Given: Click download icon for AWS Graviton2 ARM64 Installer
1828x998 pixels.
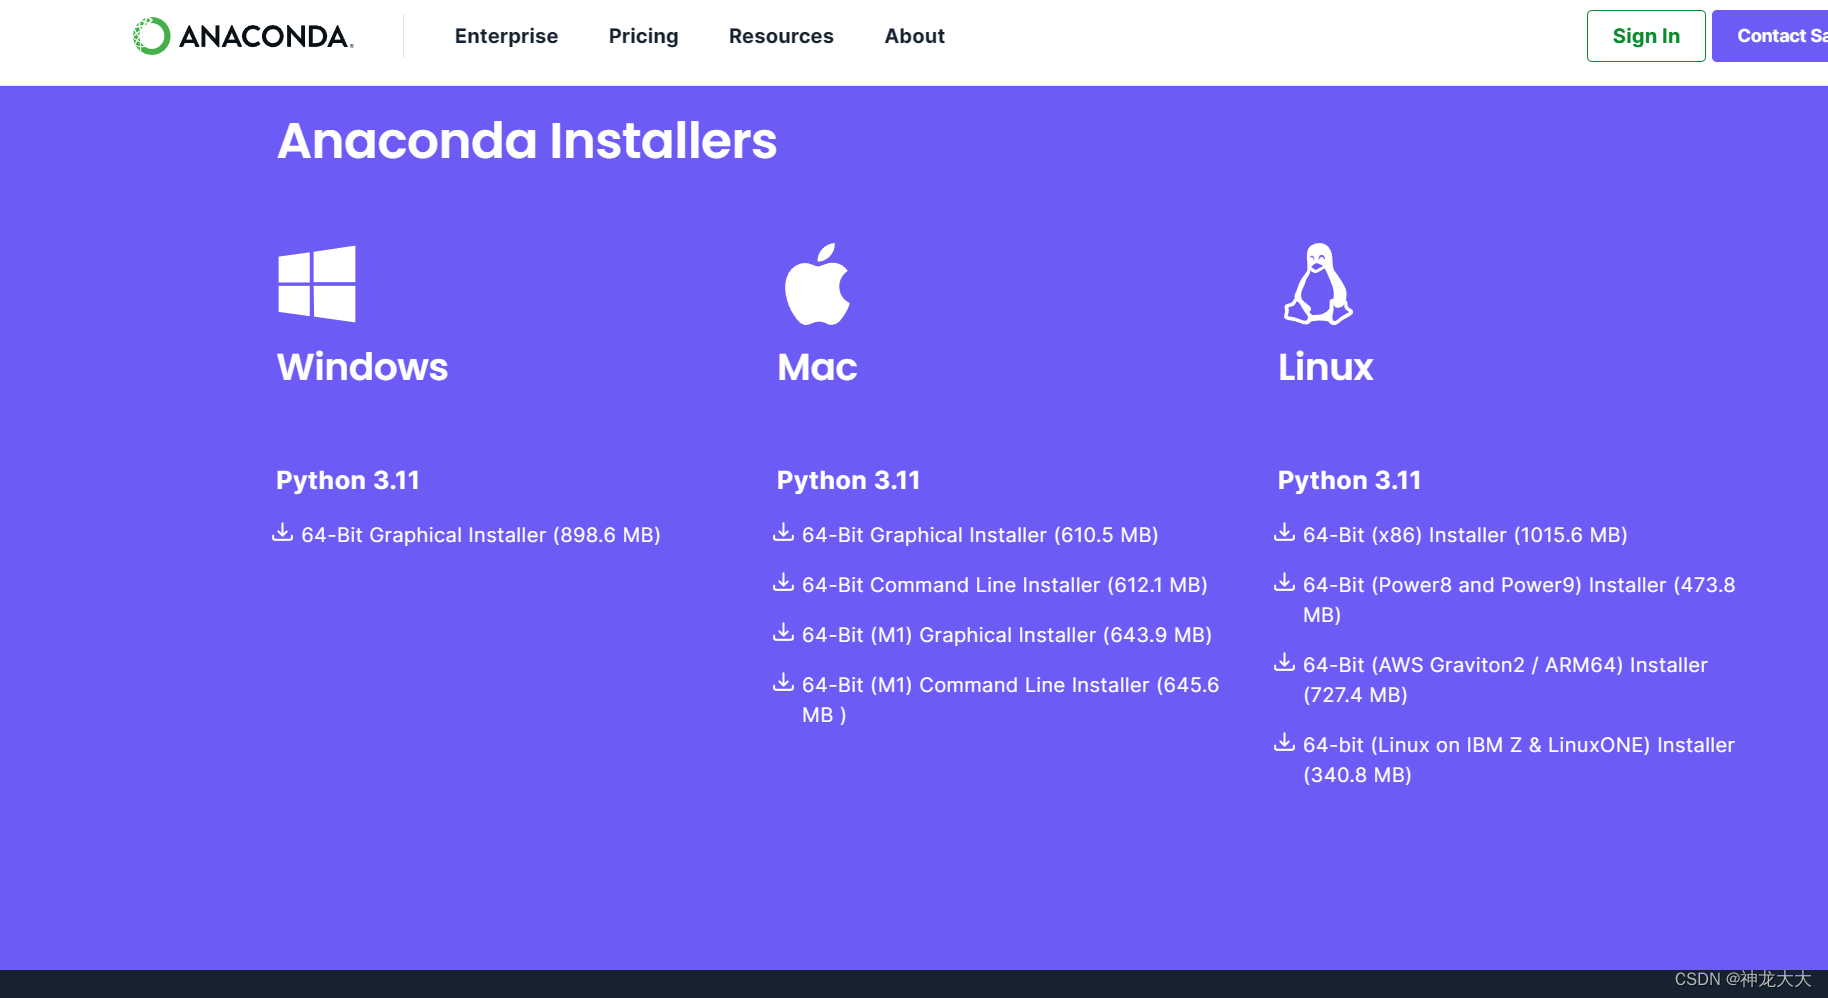Looking at the screenshot, I should click(1285, 662).
